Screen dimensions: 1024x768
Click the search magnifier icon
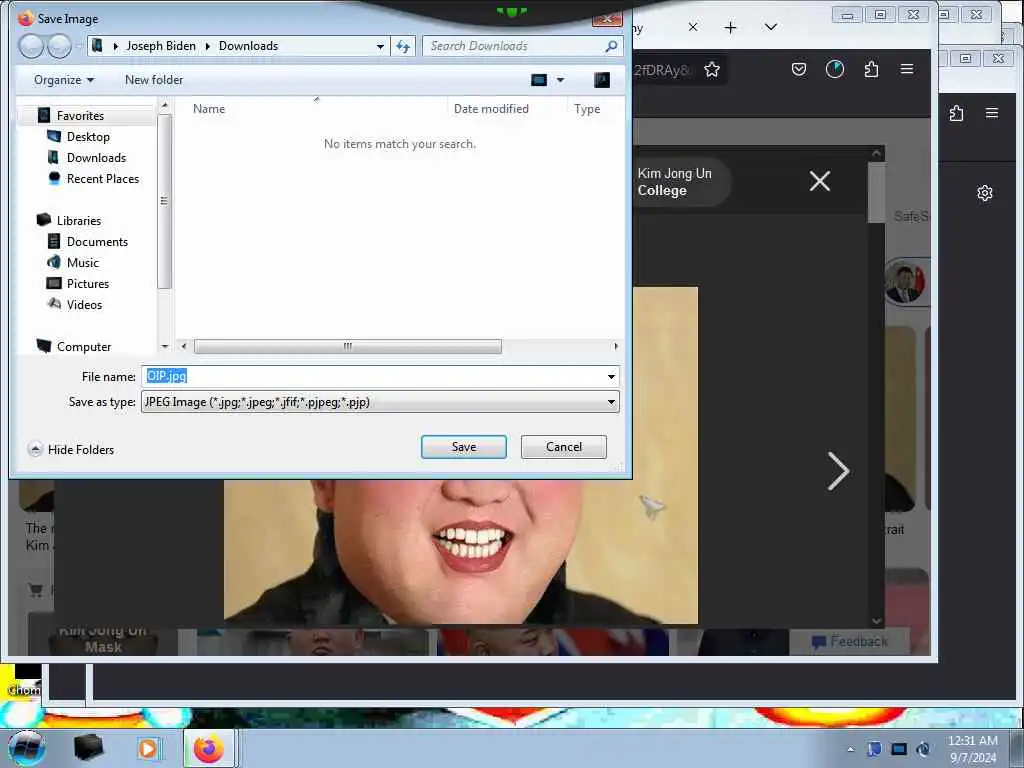click(x=611, y=46)
